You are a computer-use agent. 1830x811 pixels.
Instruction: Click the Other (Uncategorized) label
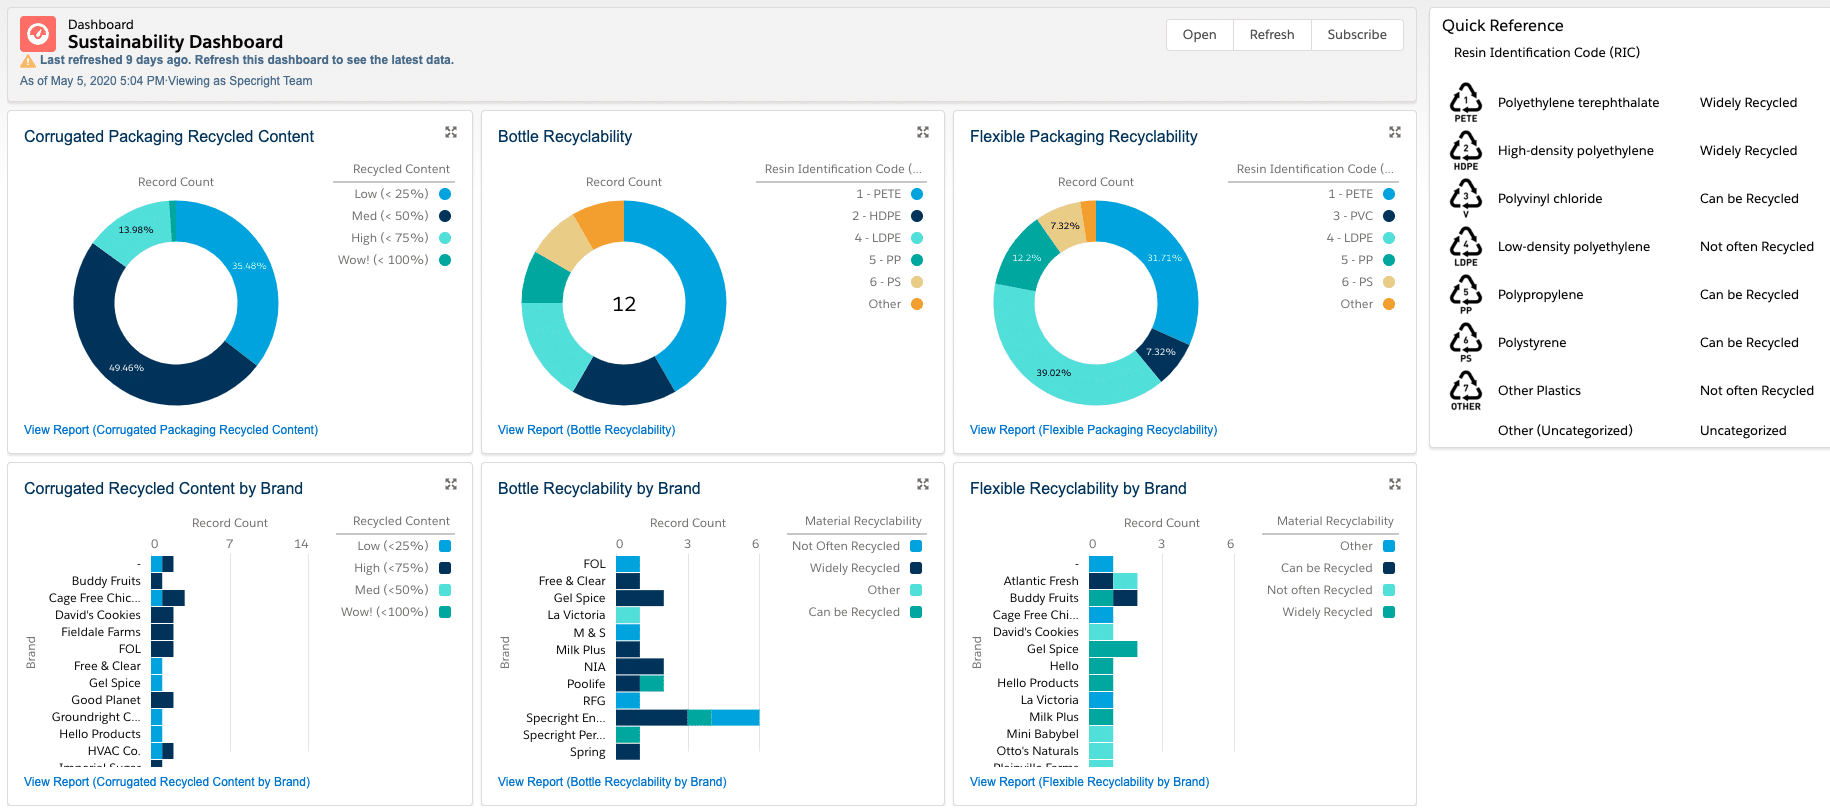(x=1565, y=430)
